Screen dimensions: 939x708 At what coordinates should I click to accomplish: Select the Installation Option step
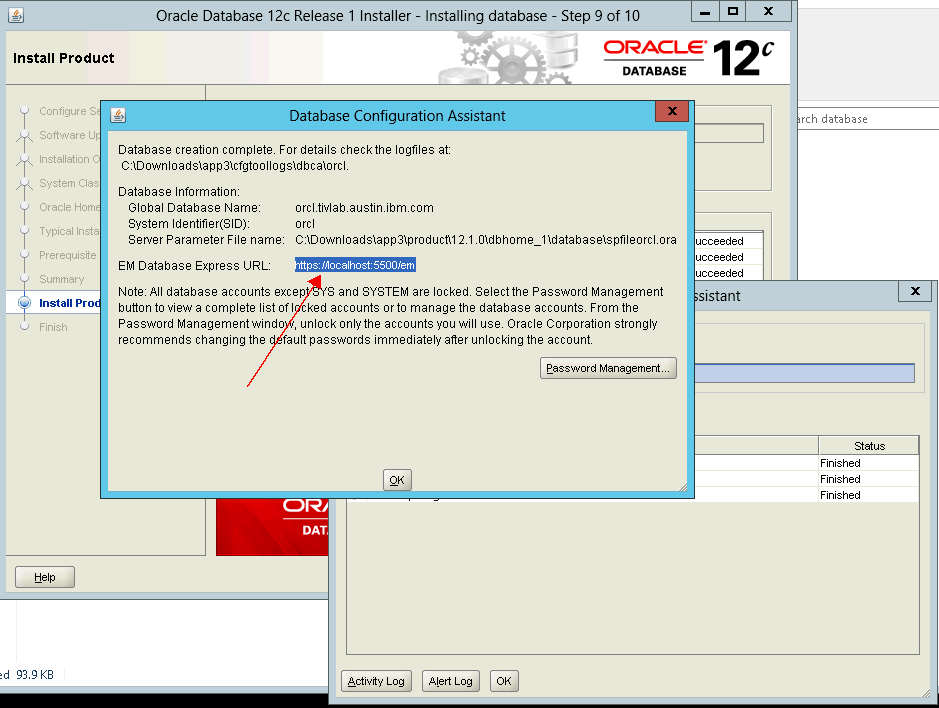[x=69, y=159]
